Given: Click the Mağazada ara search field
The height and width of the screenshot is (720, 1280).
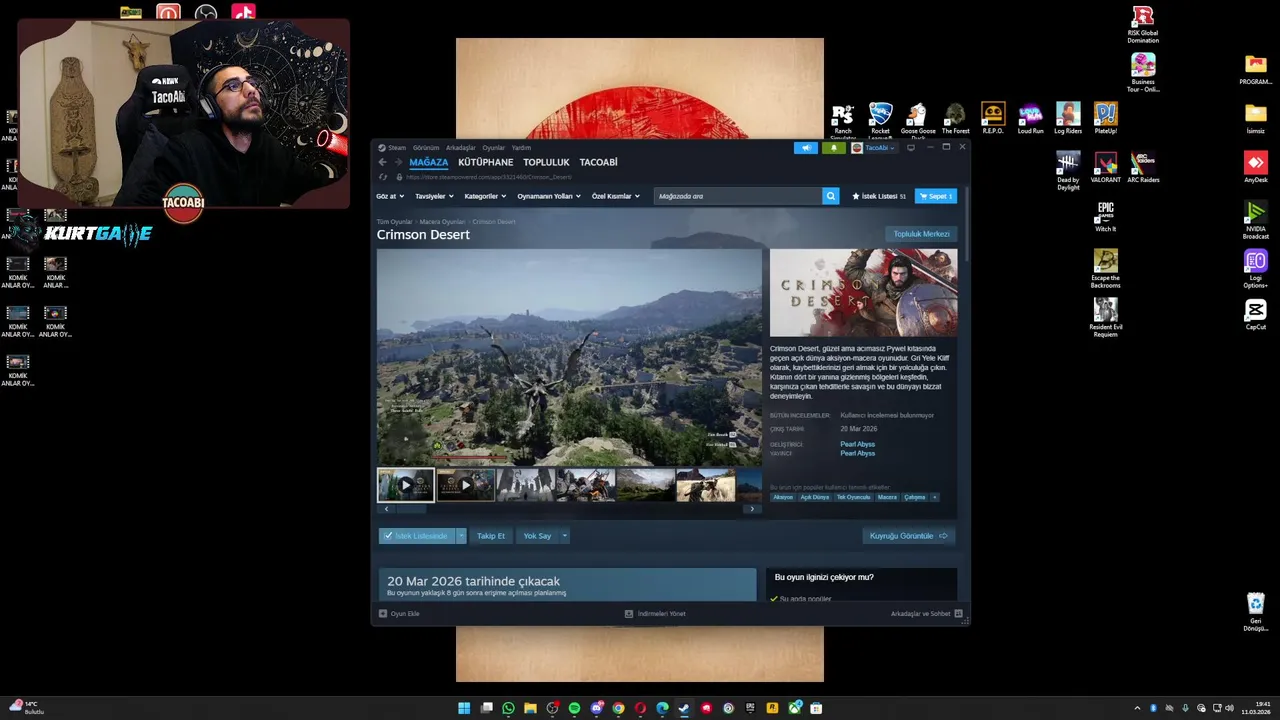Looking at the screenshot, I should tap(738, 196).
